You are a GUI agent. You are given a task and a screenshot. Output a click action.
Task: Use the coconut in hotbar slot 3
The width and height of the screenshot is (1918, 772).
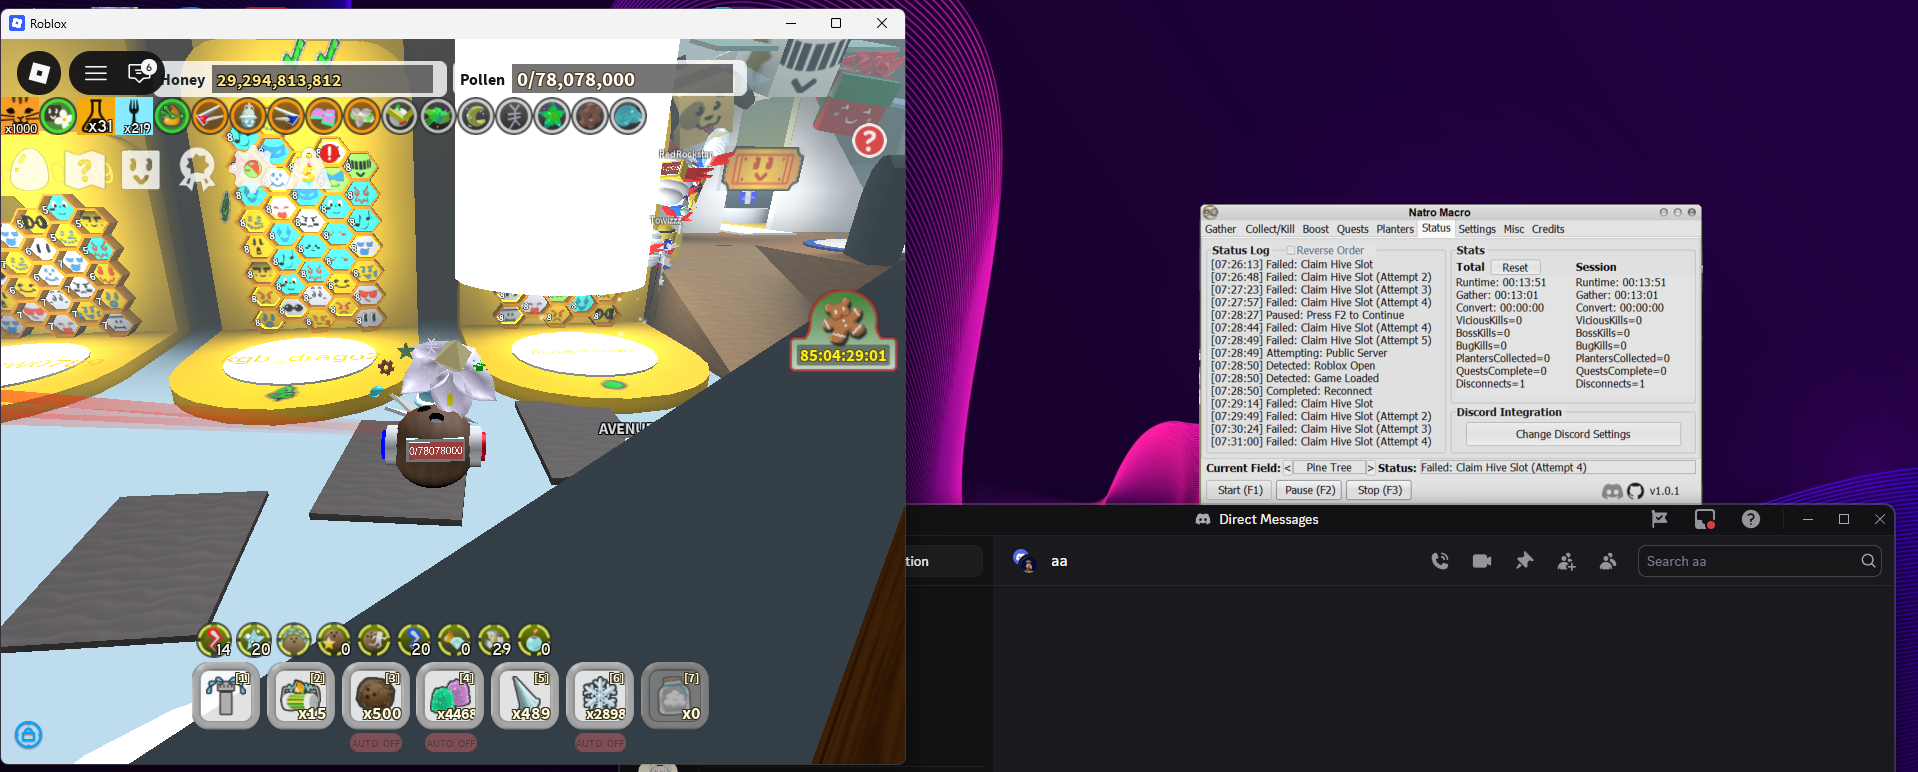pos(376,695)
